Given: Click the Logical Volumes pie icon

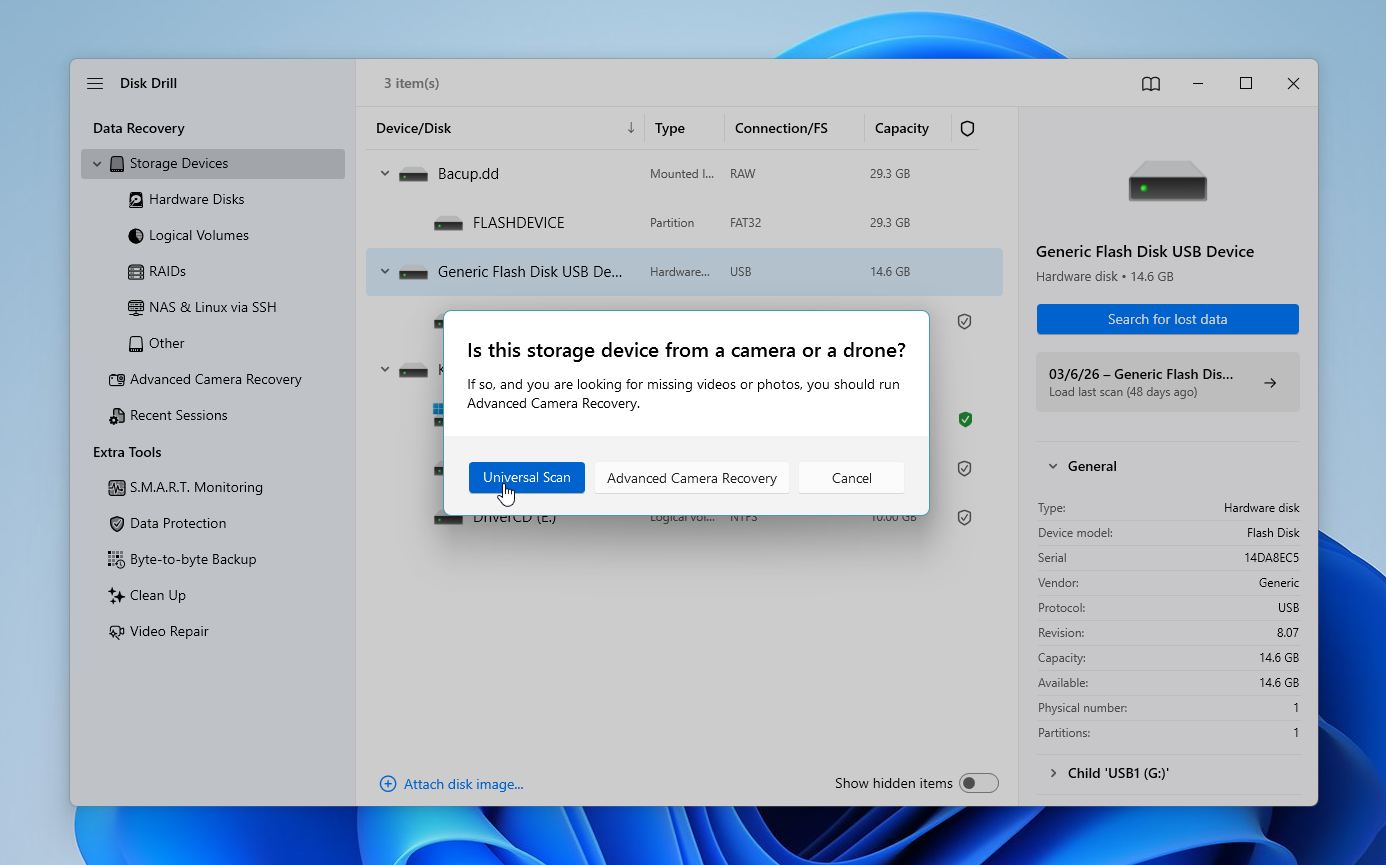Looking at the screenshot, I should [x=136, y=236].
